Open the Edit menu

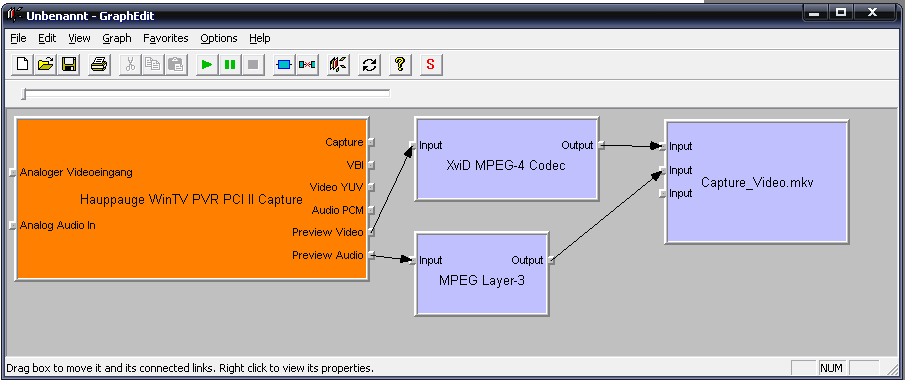(47, 38)
